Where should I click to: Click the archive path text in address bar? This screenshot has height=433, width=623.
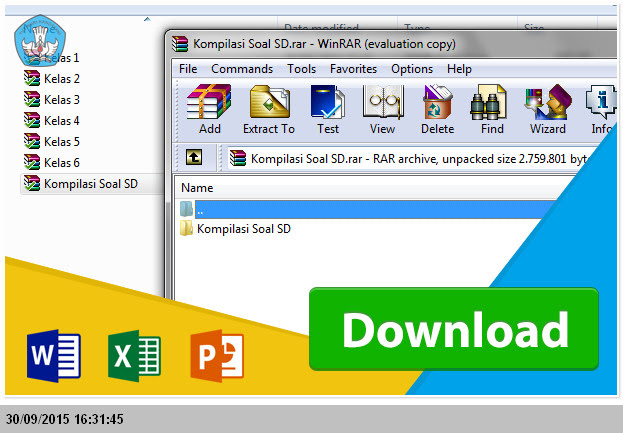click(419, 159)
